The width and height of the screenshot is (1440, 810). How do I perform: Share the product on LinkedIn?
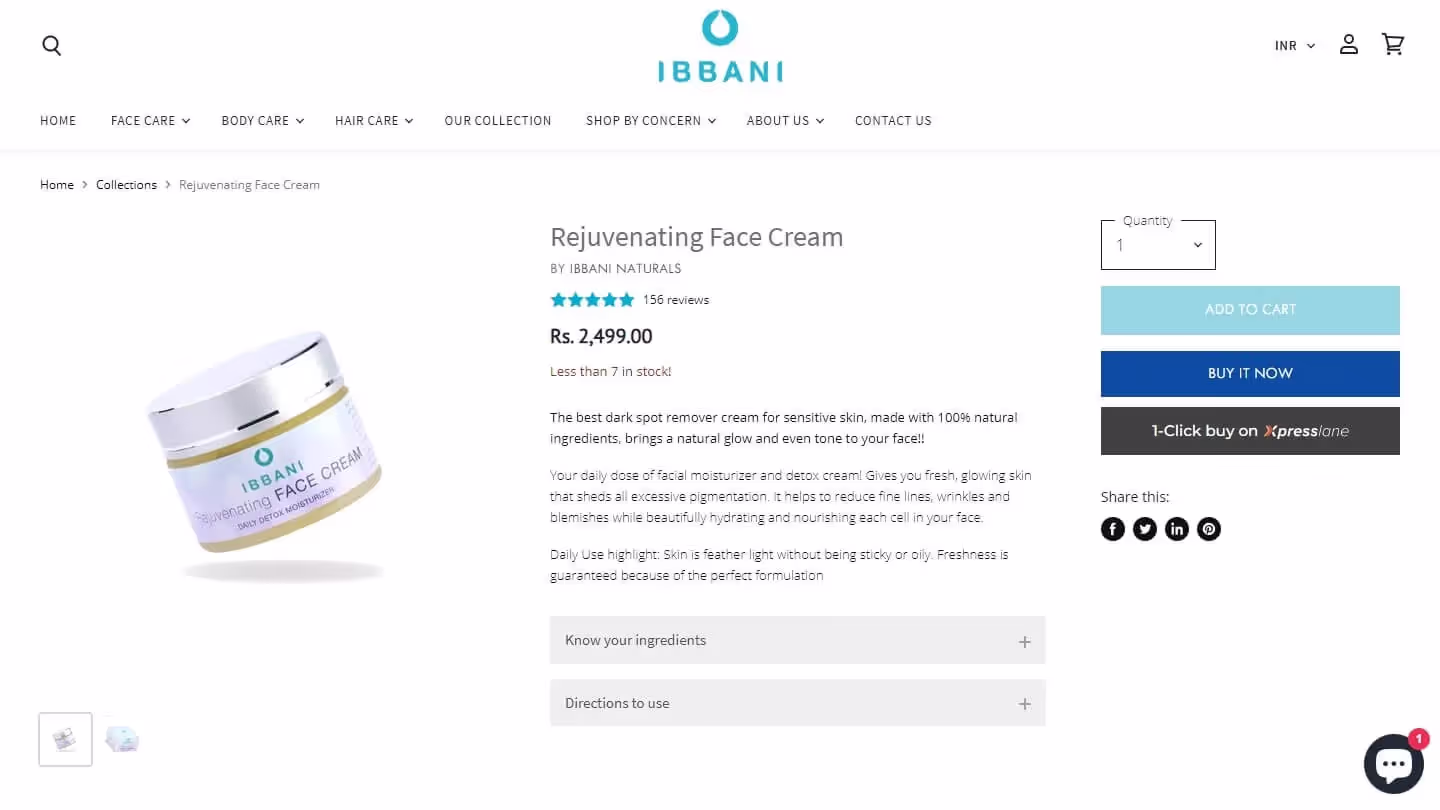tap(1176, 528)
